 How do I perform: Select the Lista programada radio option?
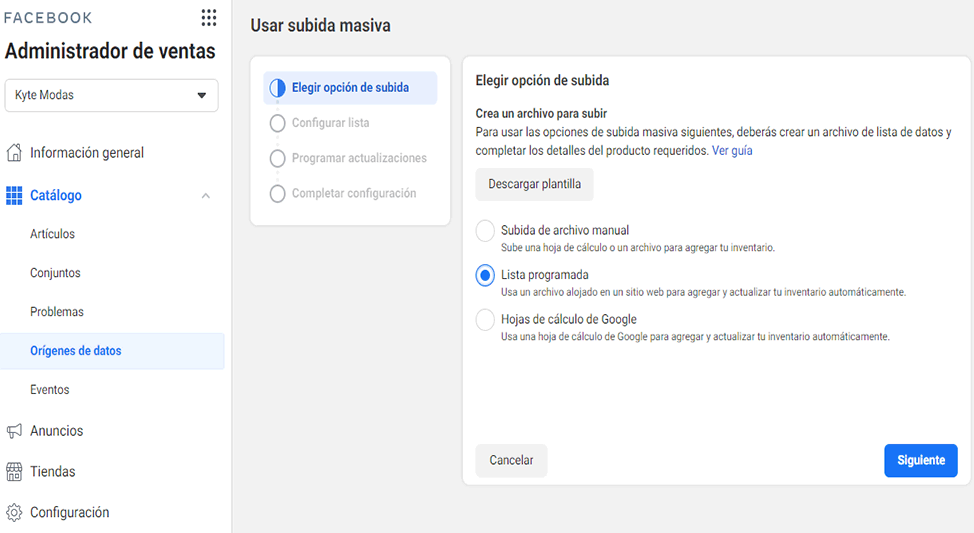tap(485, 275)
